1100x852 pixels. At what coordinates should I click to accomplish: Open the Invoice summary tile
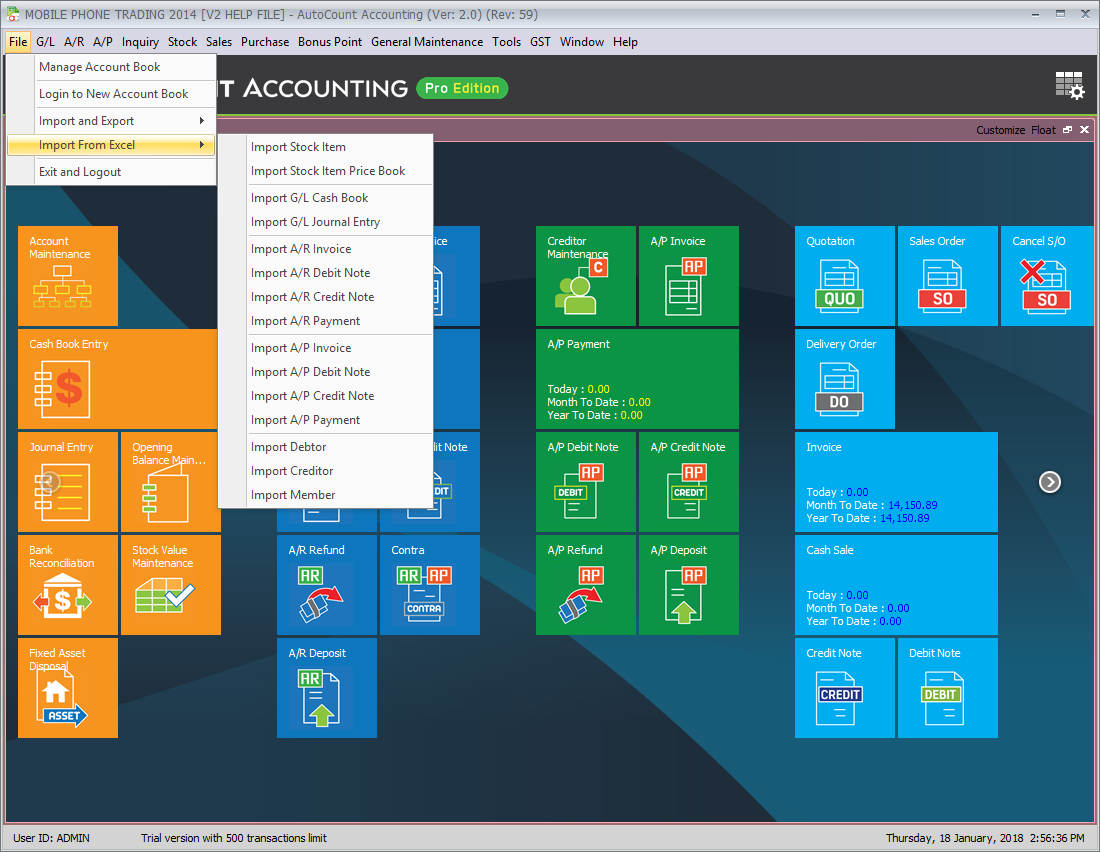[896, 482]
